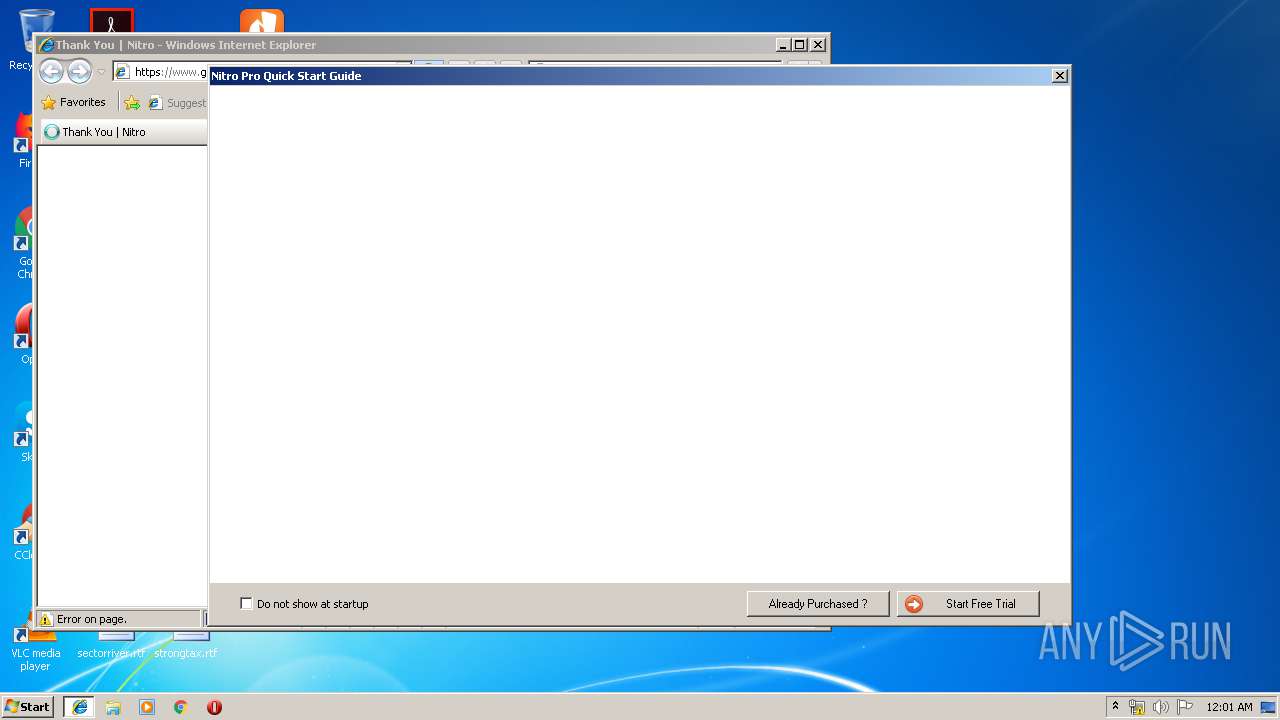Click the 12:01 AM system clock
This screenshot has width=1280, height=720.
pos(1229,707)
